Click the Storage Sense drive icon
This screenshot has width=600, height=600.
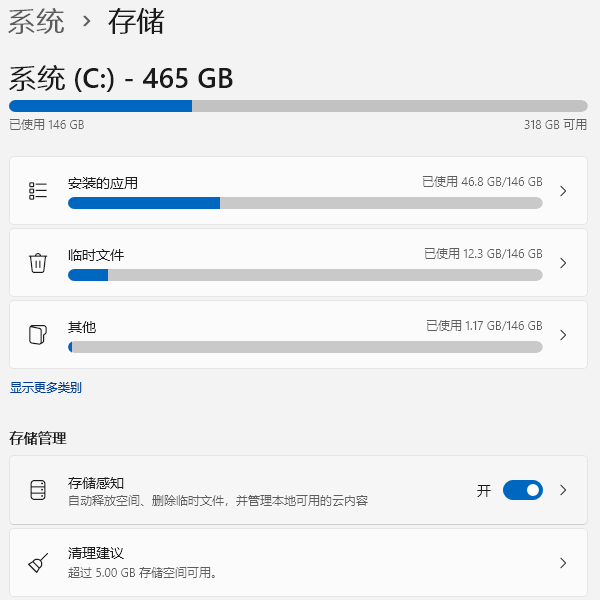pos(38,490)
